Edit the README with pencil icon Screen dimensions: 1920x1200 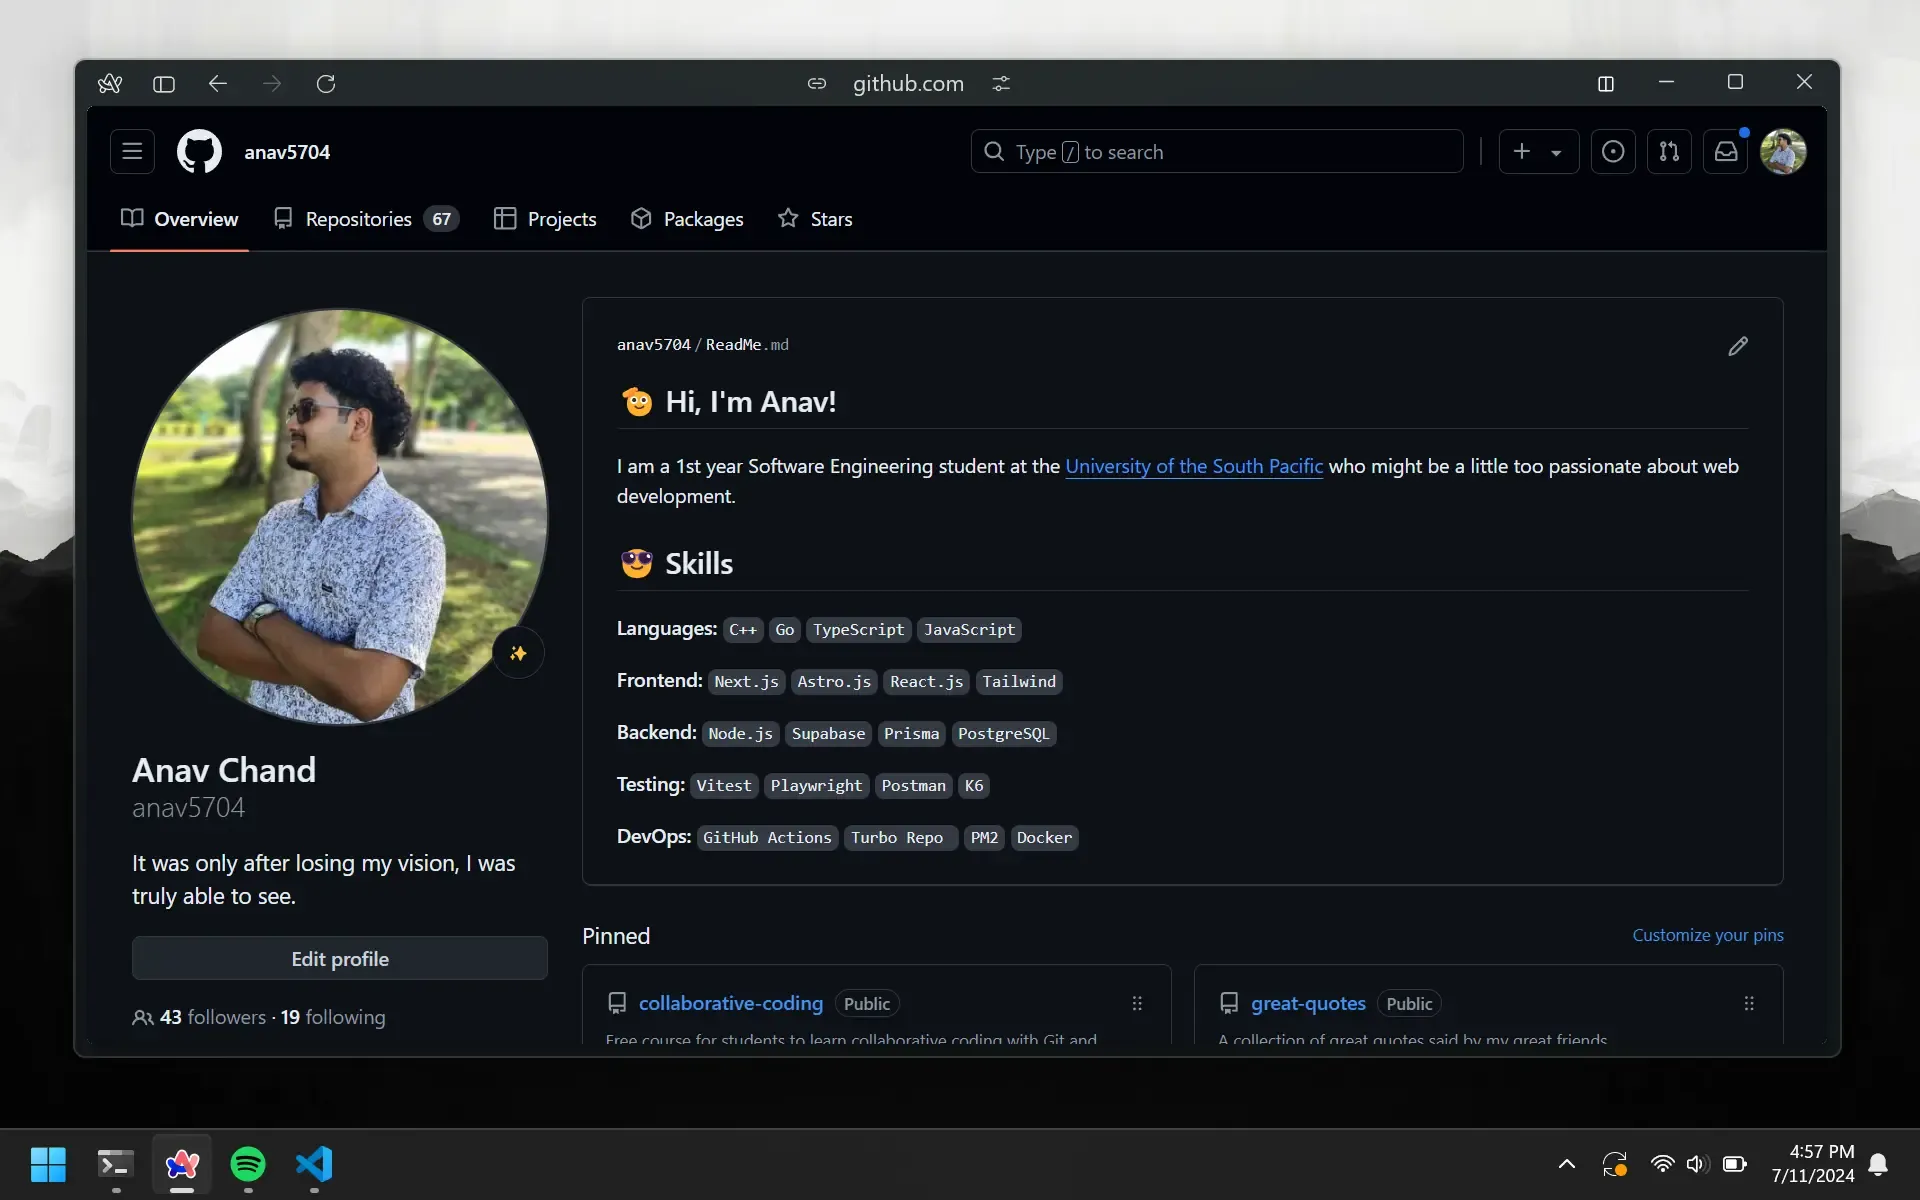[x=1738, y=346]
